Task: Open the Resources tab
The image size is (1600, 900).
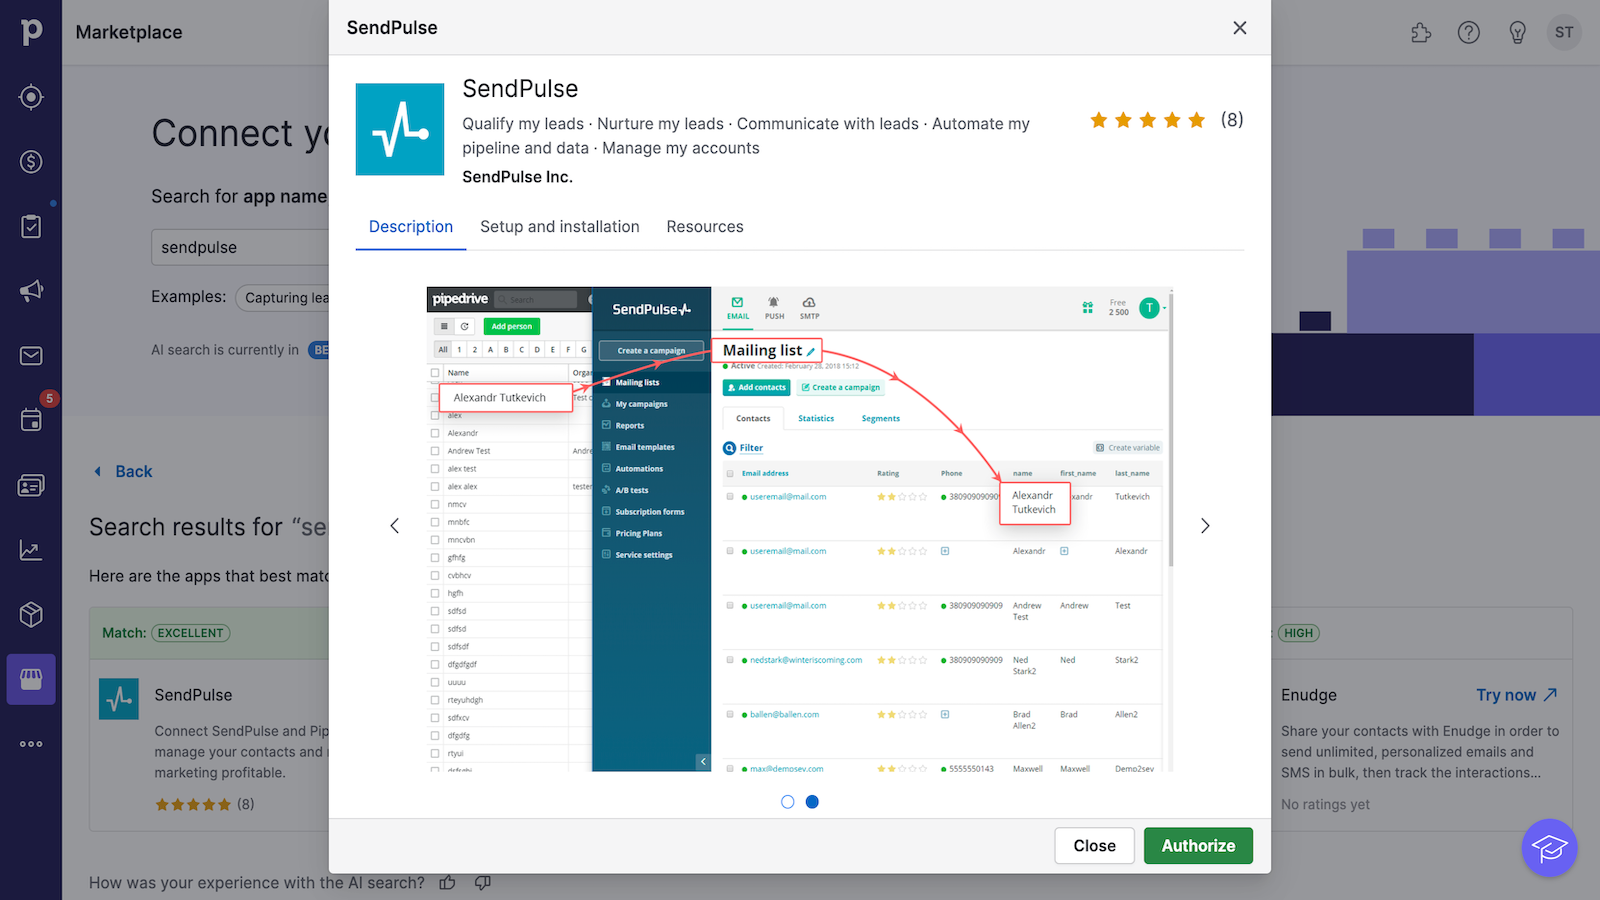Action: click(x=705, y=227)
